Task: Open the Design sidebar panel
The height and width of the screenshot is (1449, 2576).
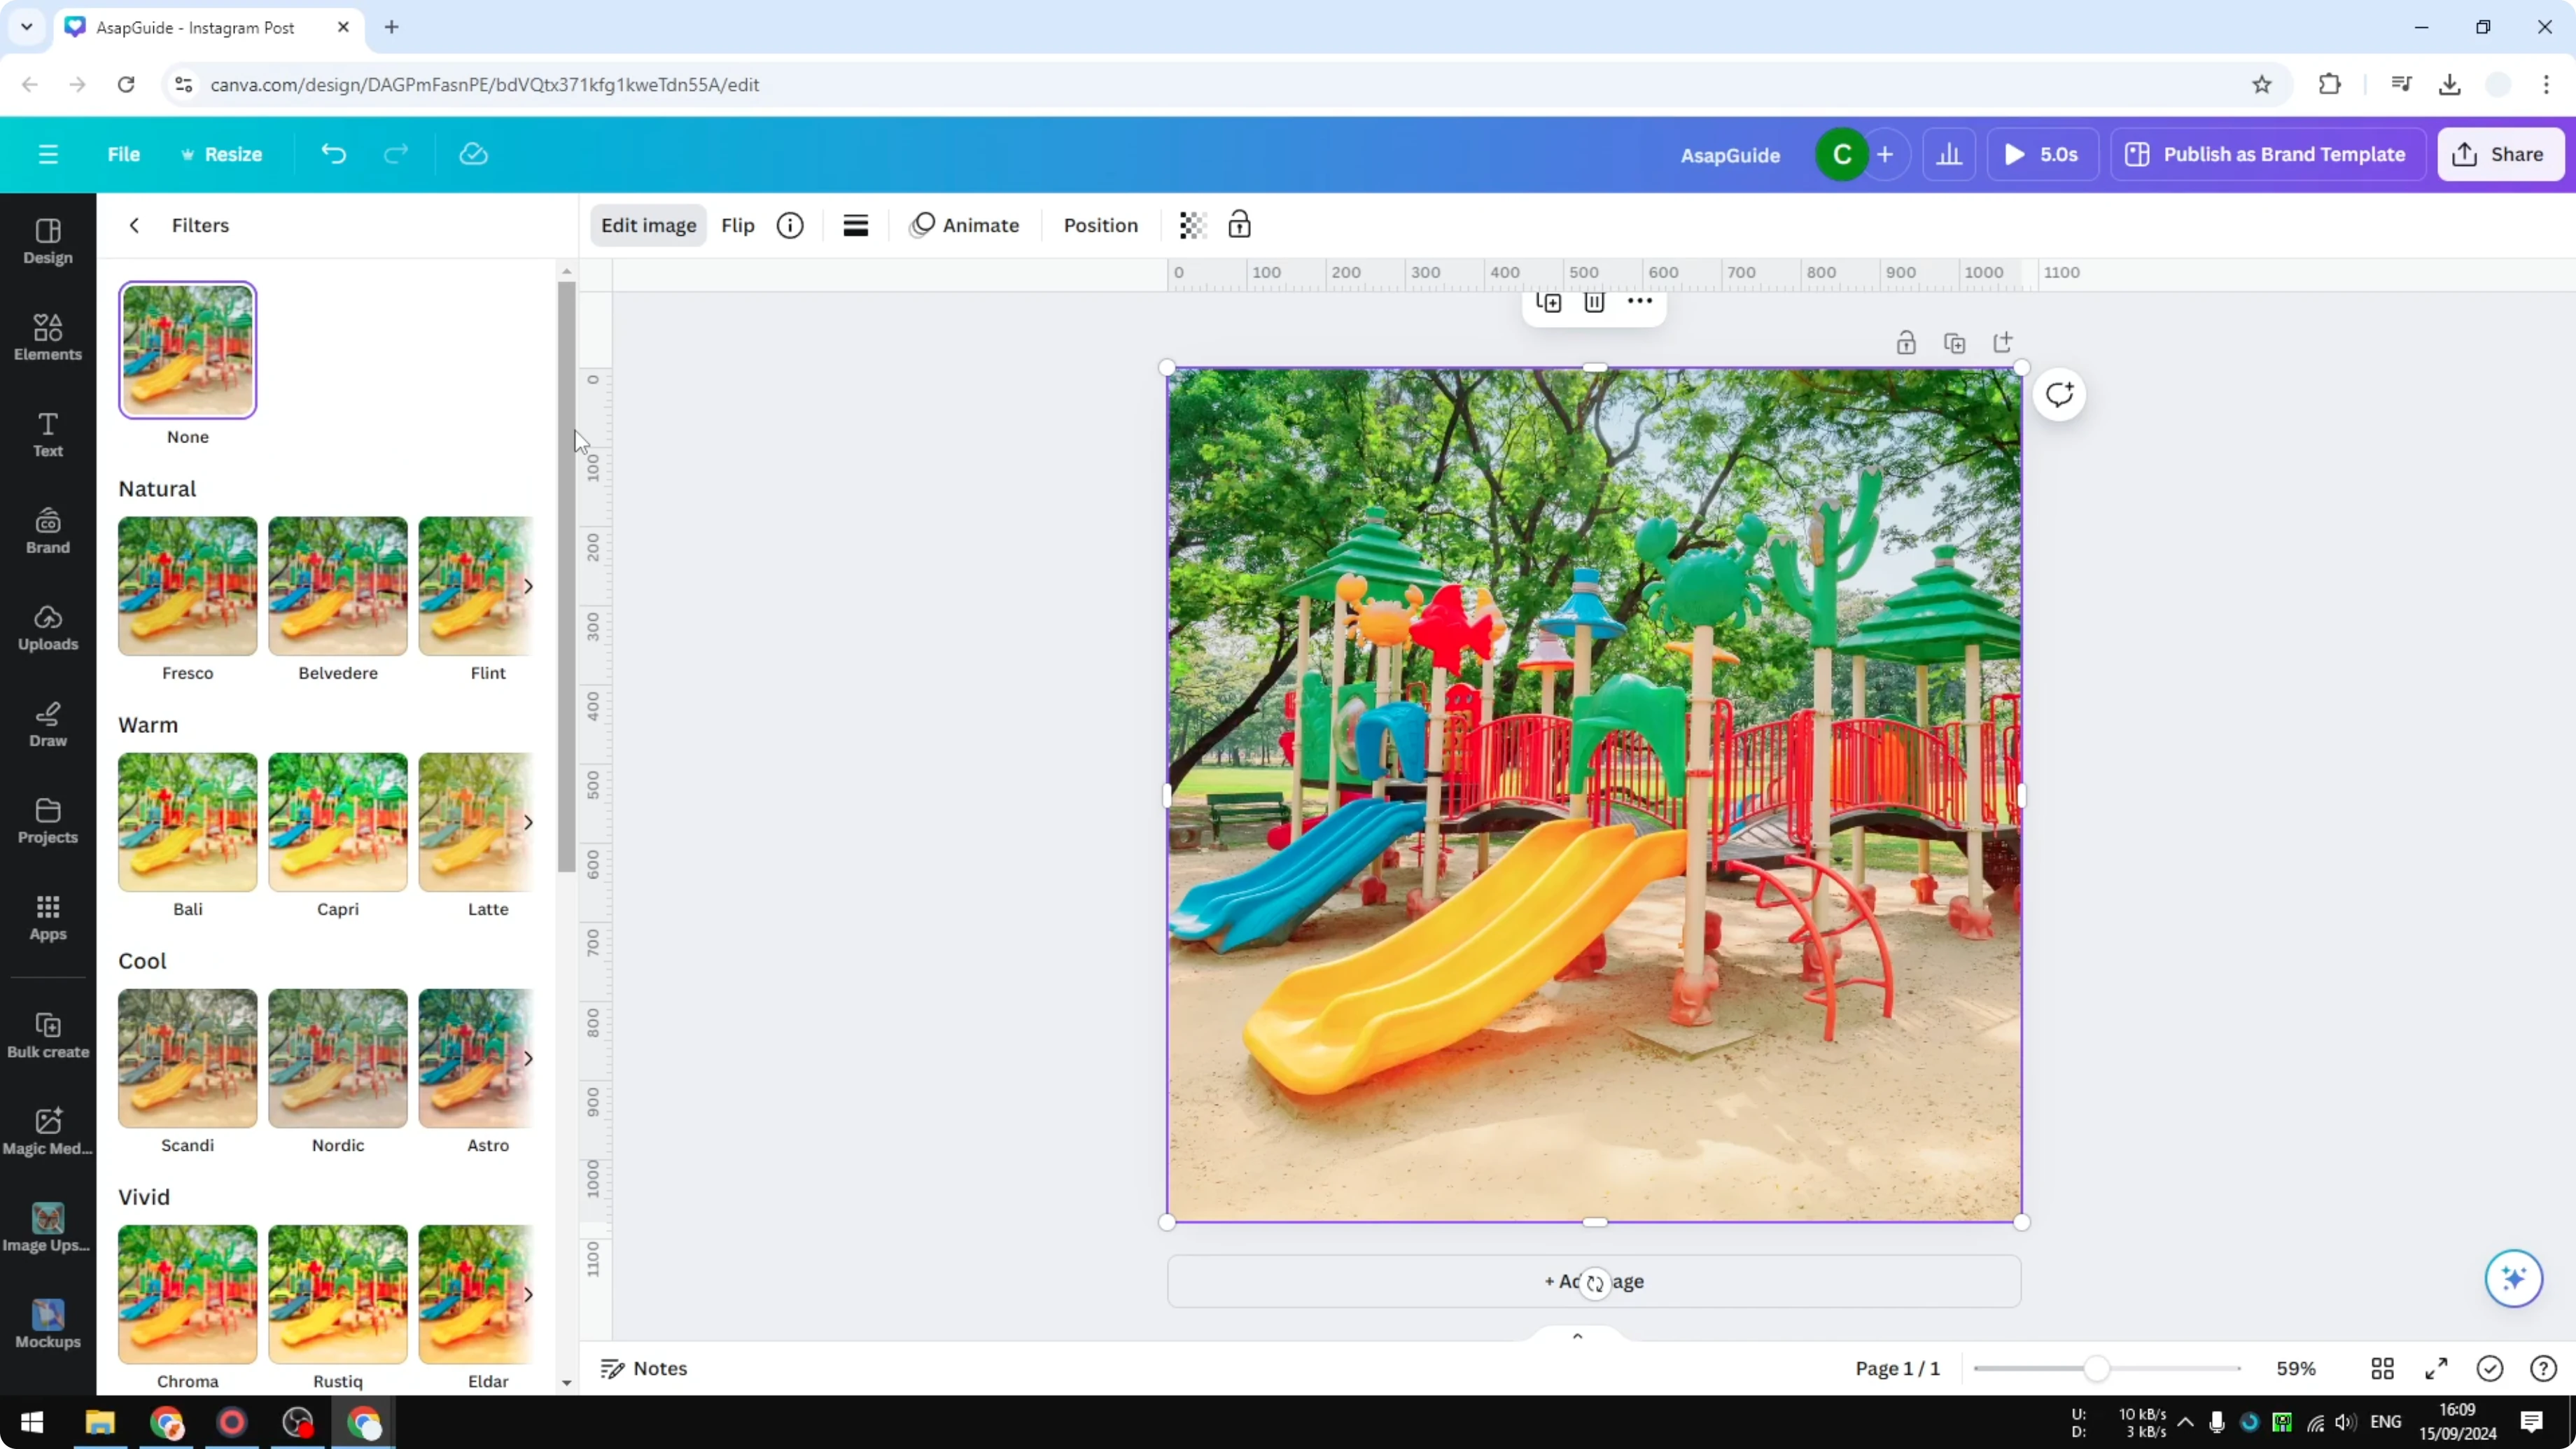Action: [x=48, y=241]
